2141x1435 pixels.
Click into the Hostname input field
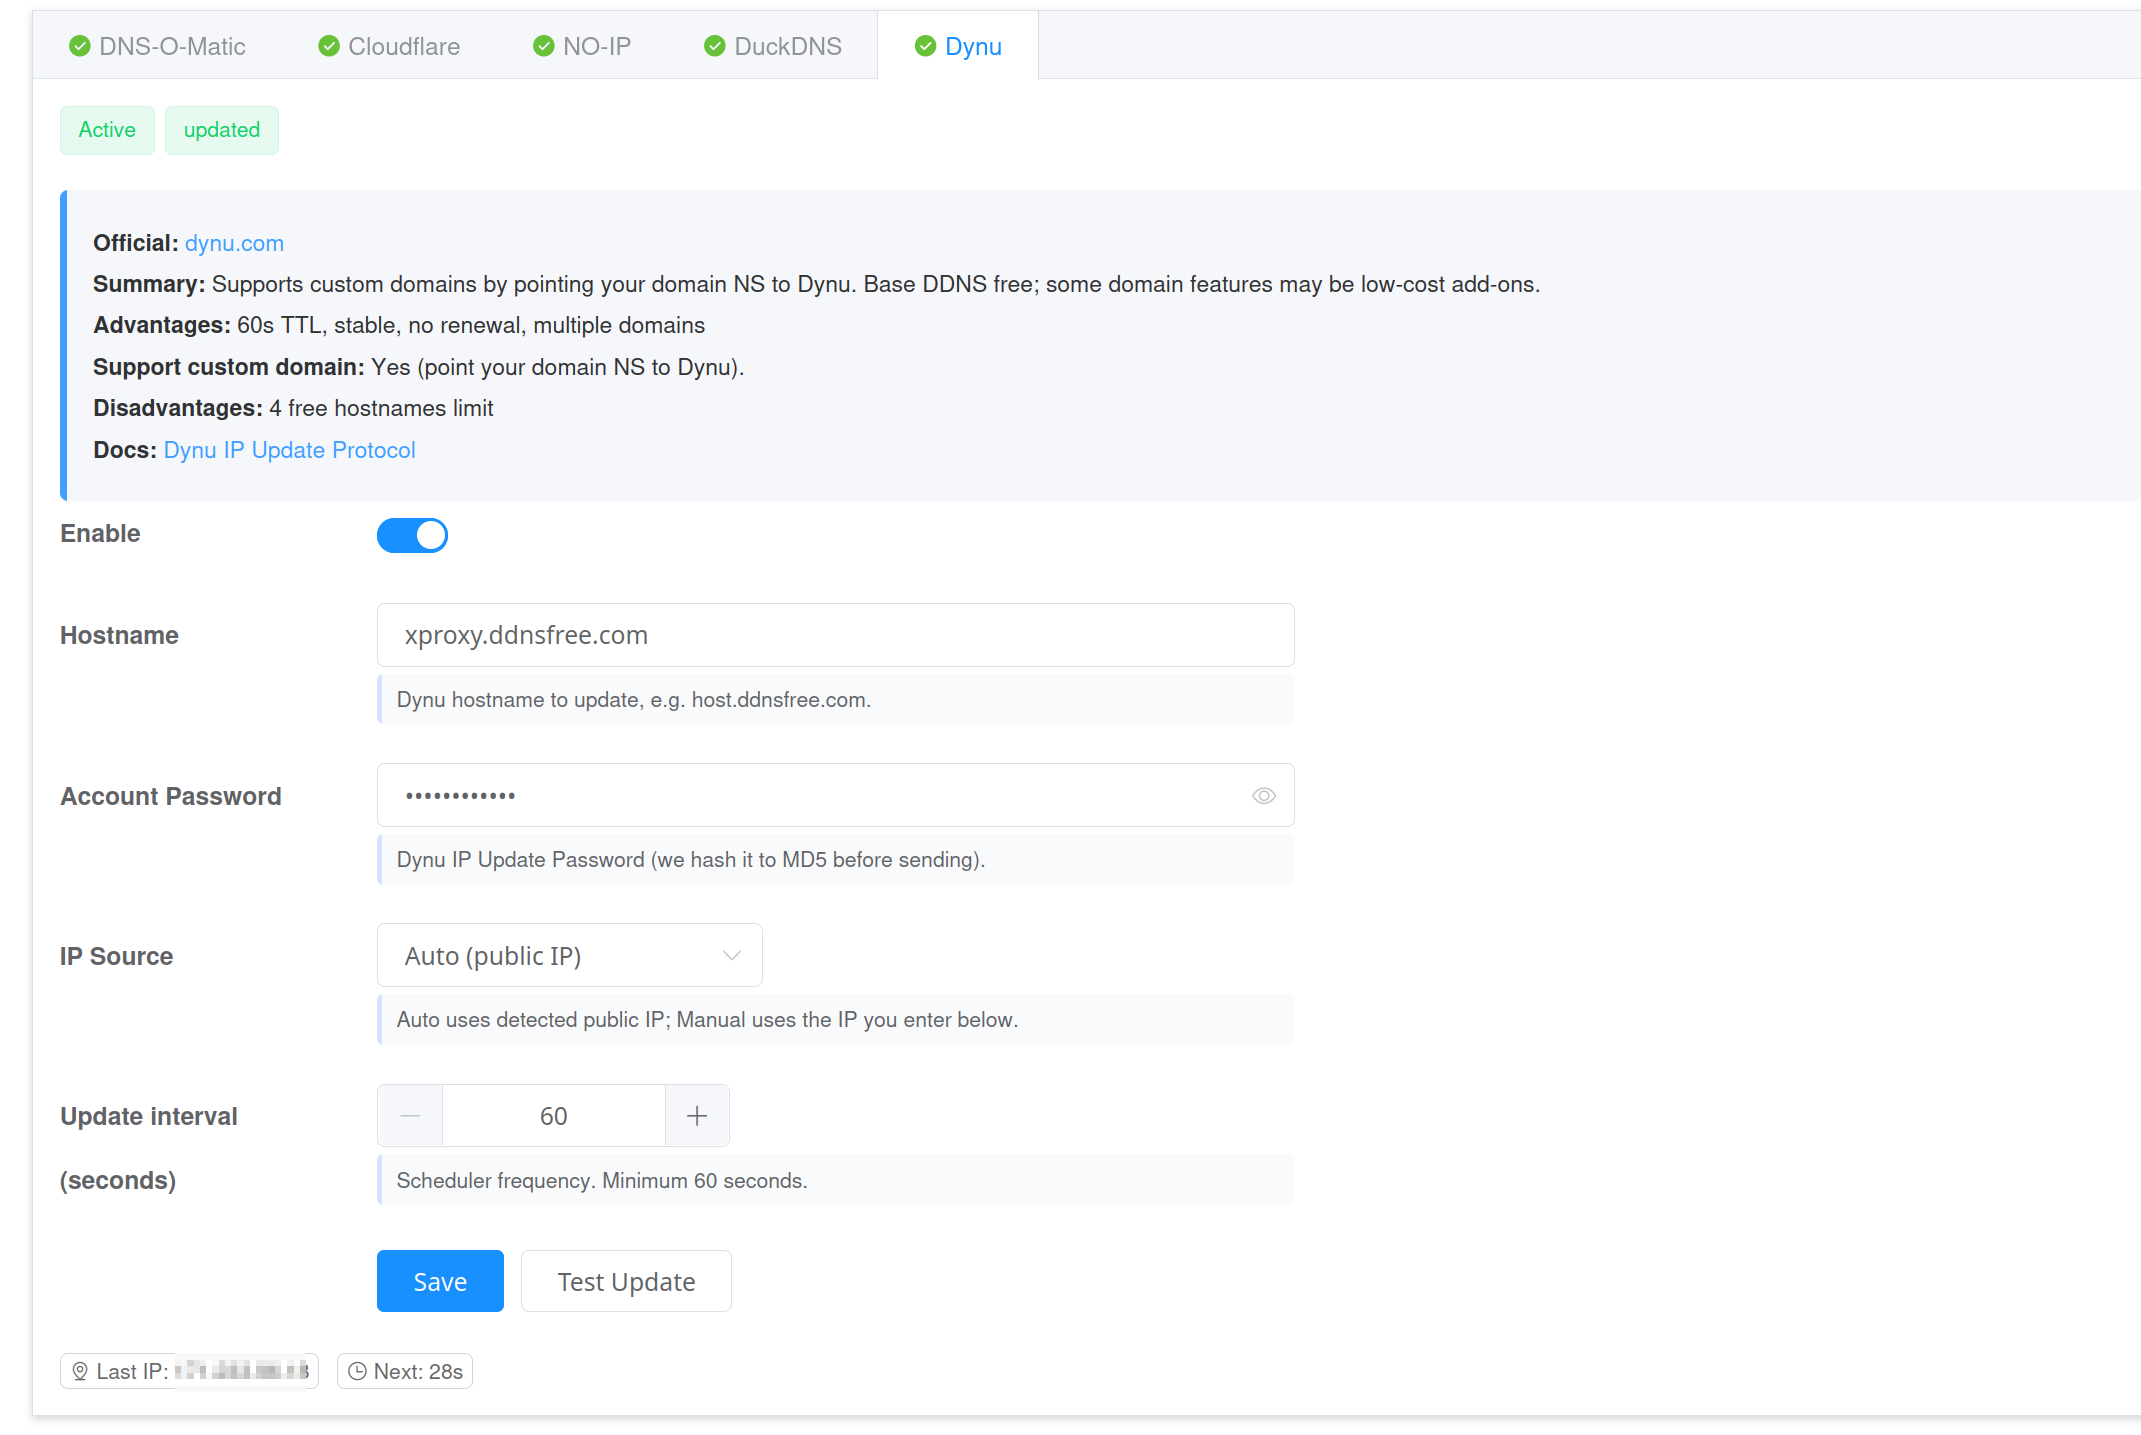pyautogui.click(x=835, y=635)
